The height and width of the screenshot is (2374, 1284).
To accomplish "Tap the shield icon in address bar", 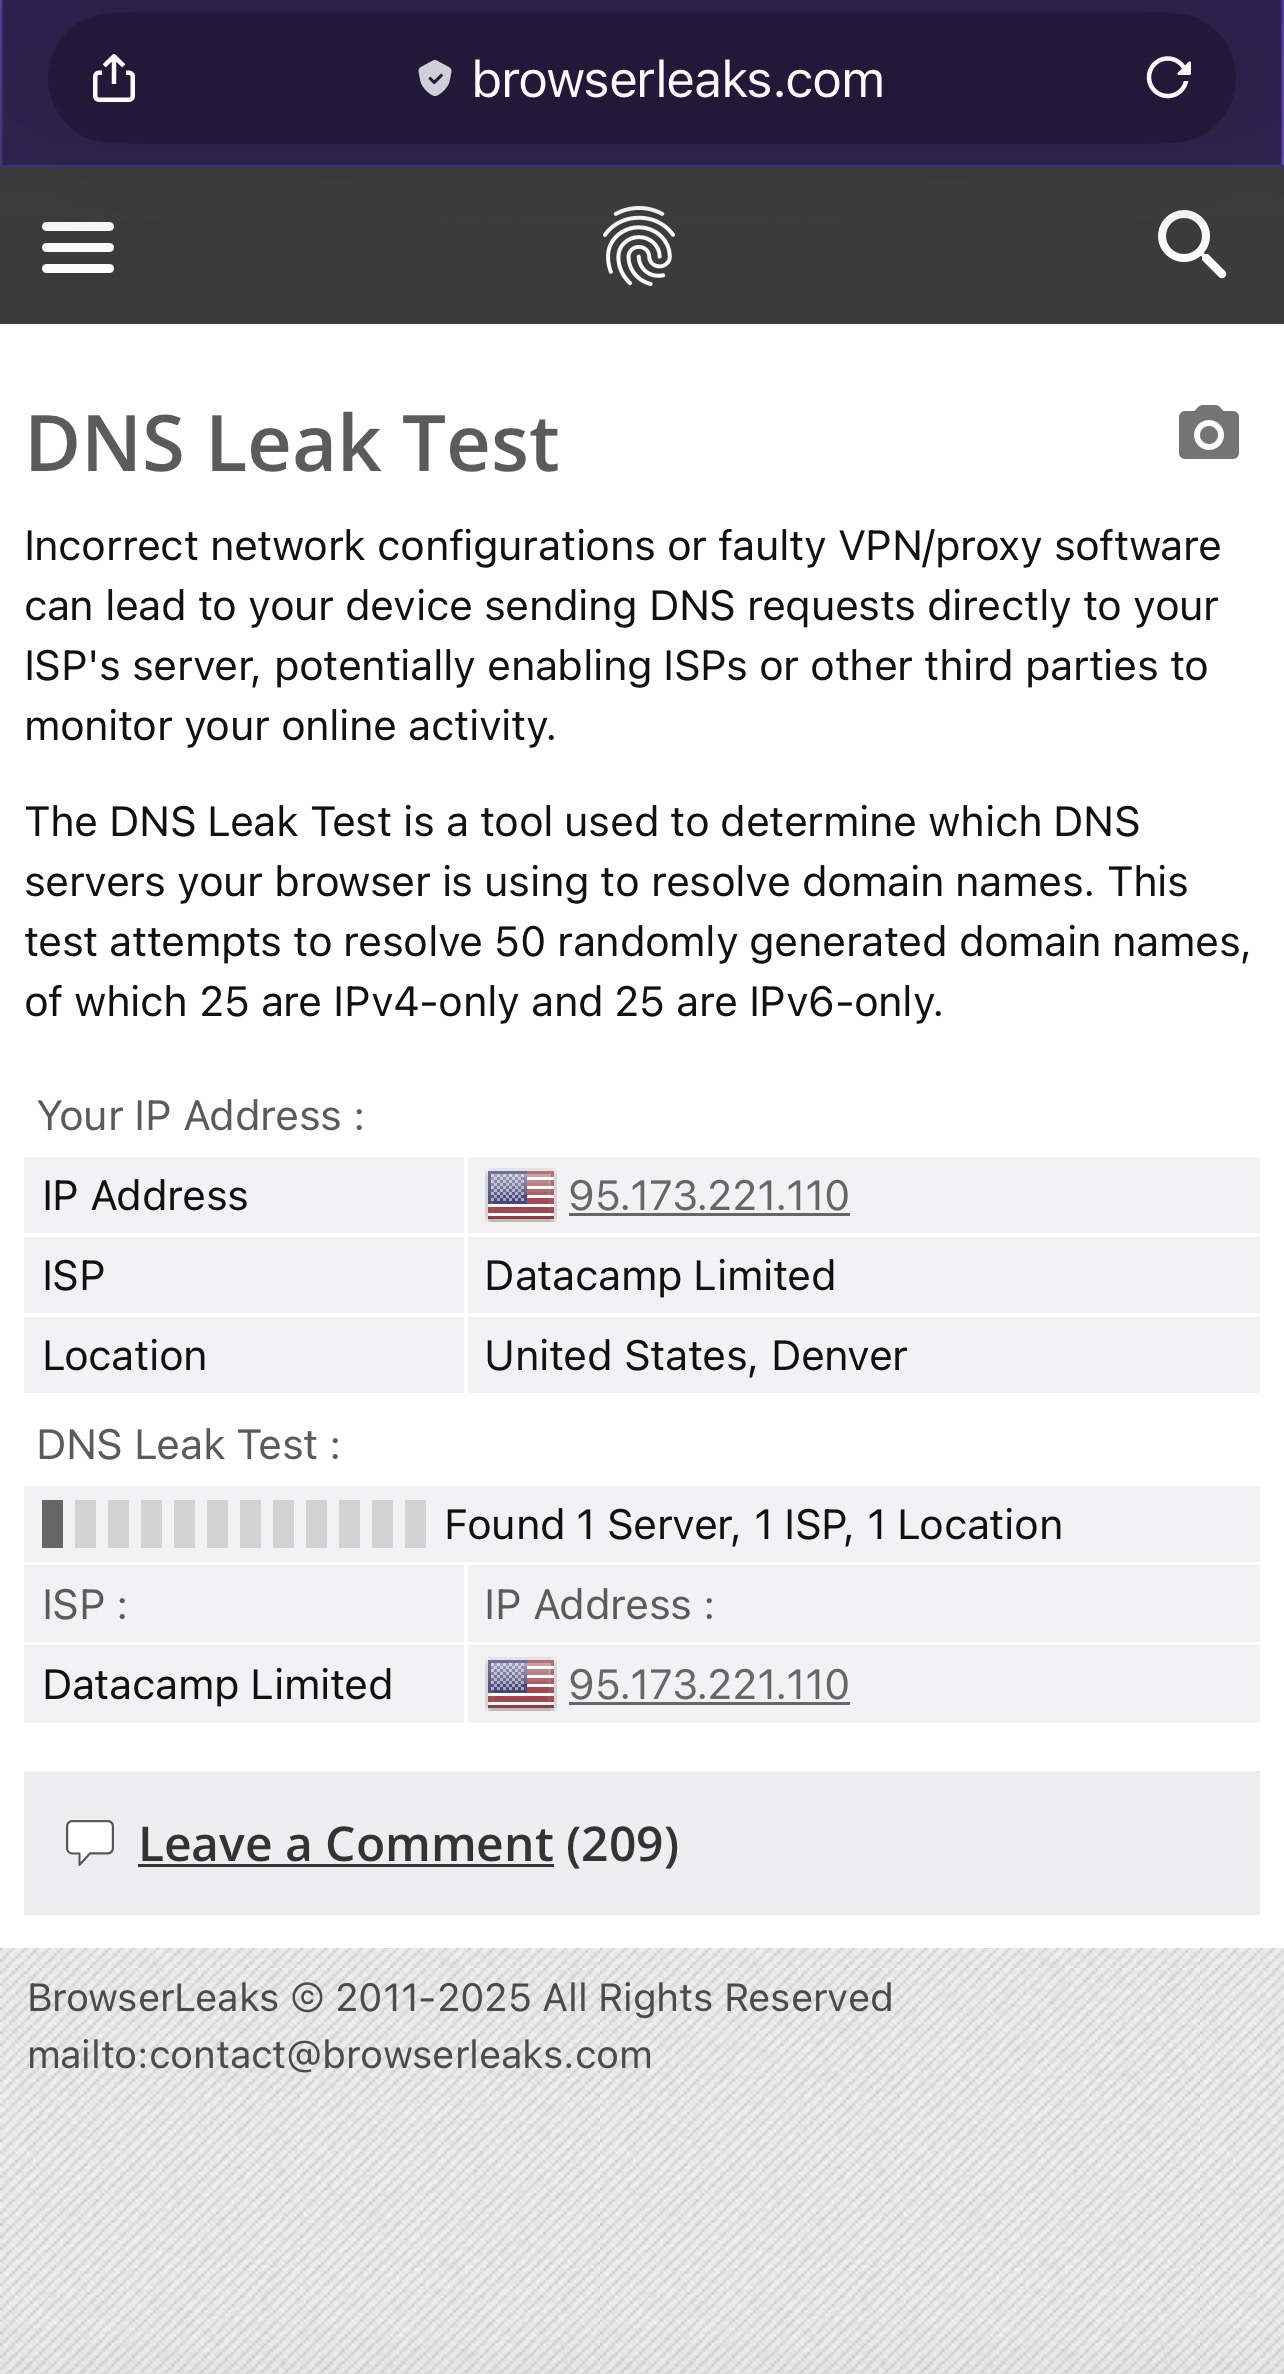I will [434, 79].
